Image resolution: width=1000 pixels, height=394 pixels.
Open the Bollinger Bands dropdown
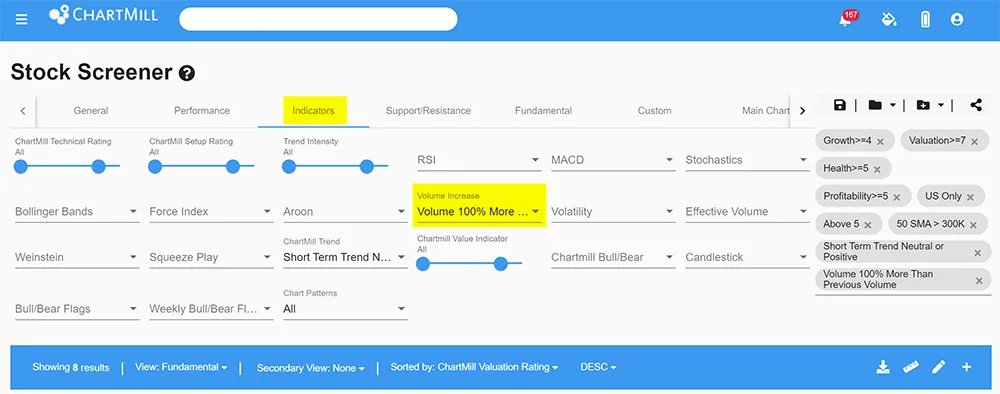[77, 212]
